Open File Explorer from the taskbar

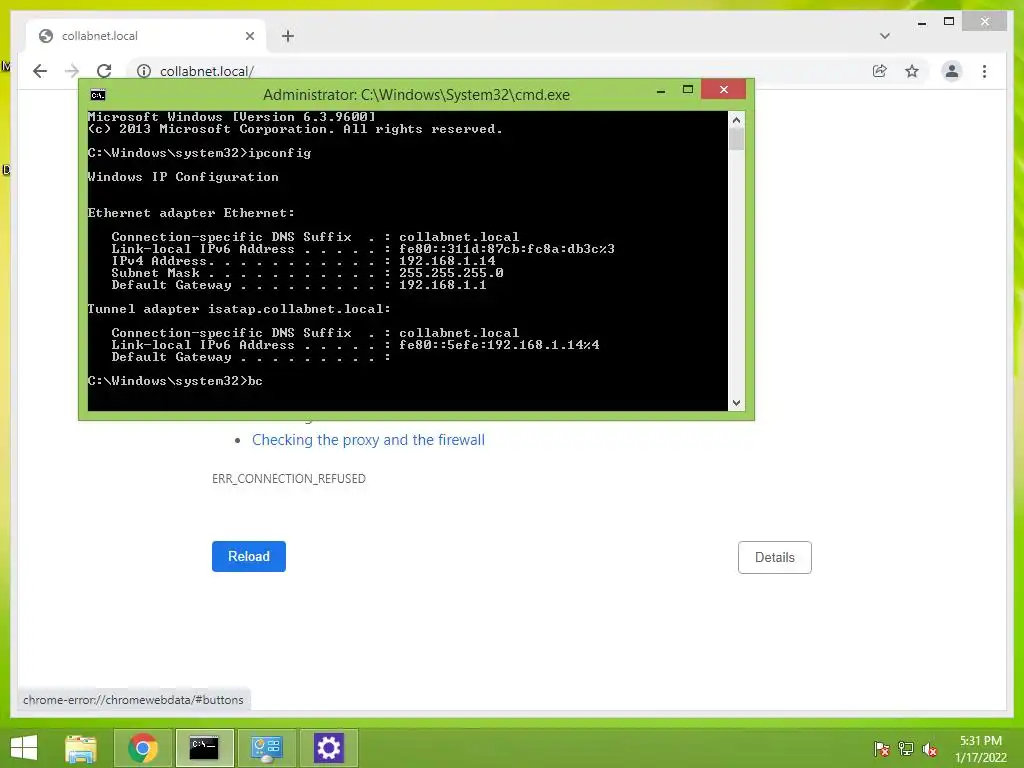(81, 748)
